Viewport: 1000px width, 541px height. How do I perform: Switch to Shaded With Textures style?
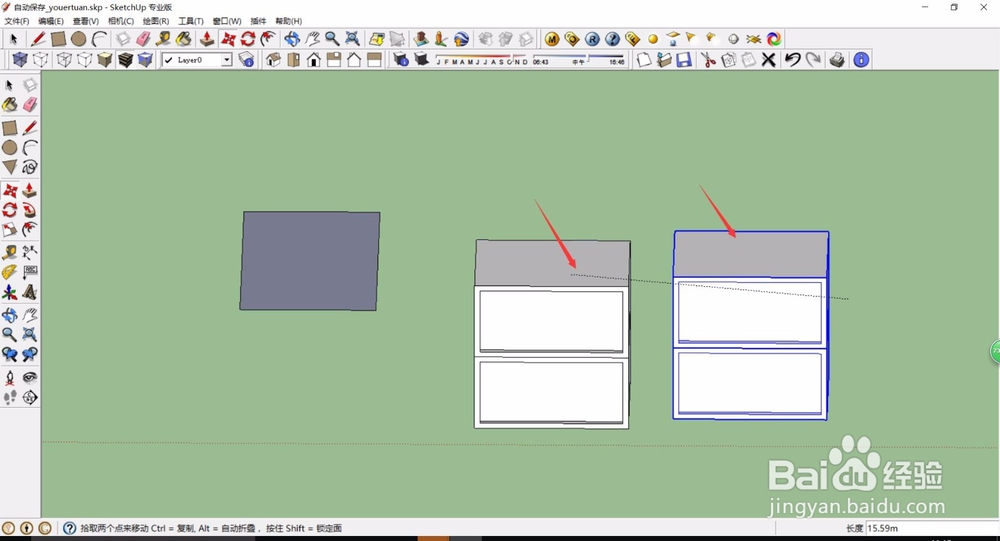click(x=125, y=60)
